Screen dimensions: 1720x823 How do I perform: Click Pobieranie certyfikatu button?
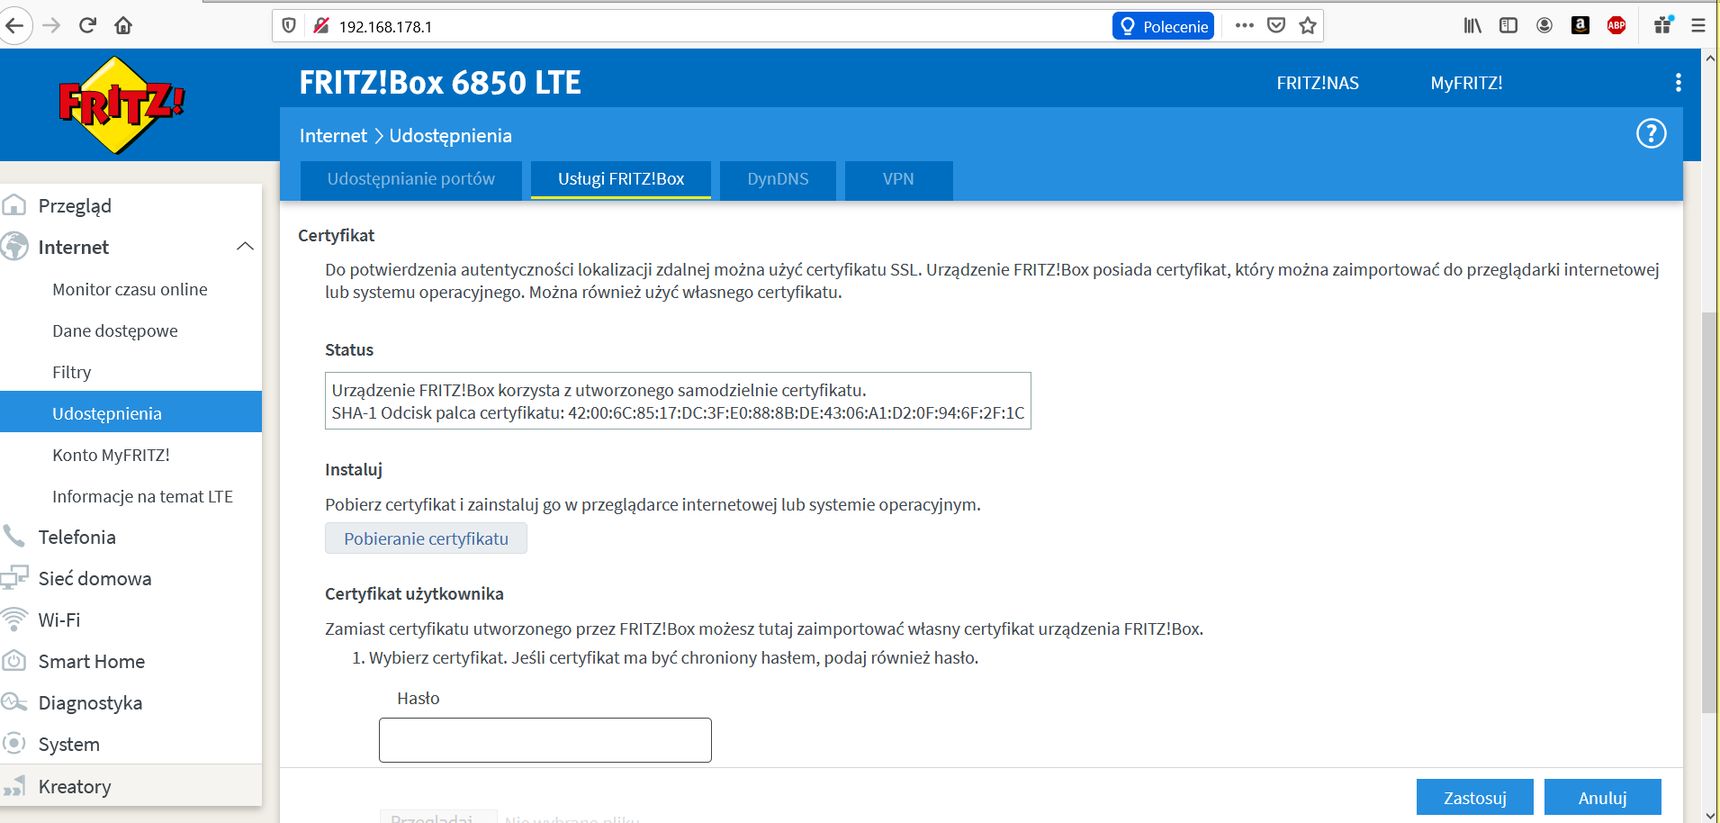(x=426, y=539)
